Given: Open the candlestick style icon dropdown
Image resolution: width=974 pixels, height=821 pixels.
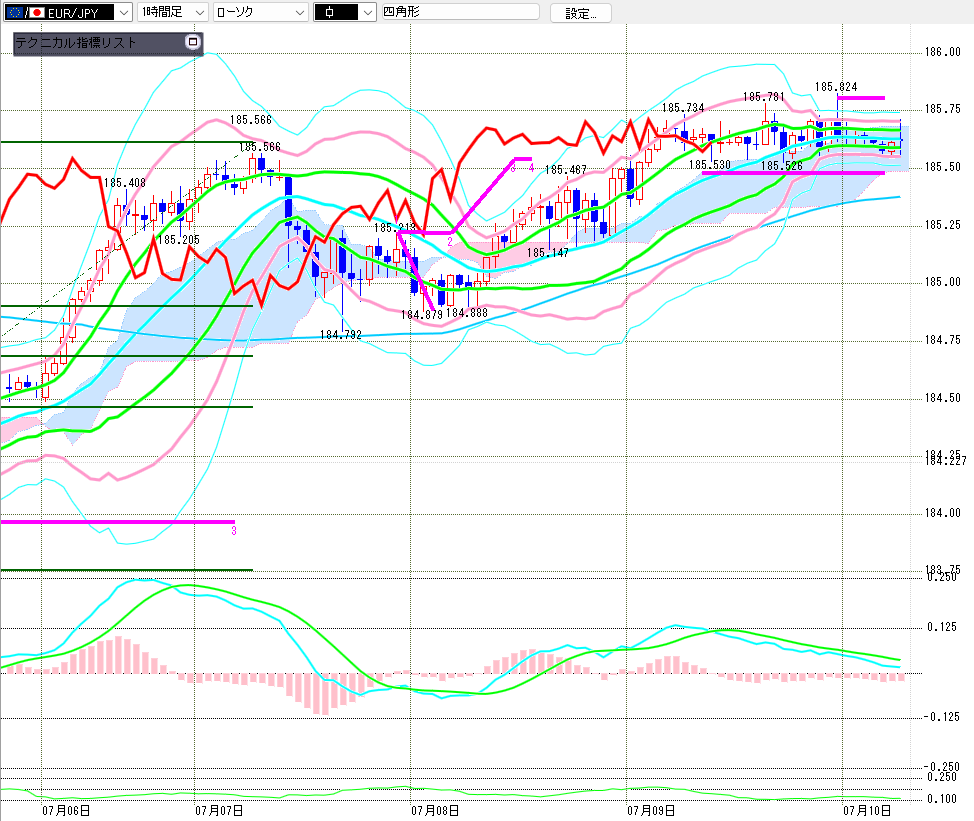Looking at the screenshot, I should coord(345,12).
